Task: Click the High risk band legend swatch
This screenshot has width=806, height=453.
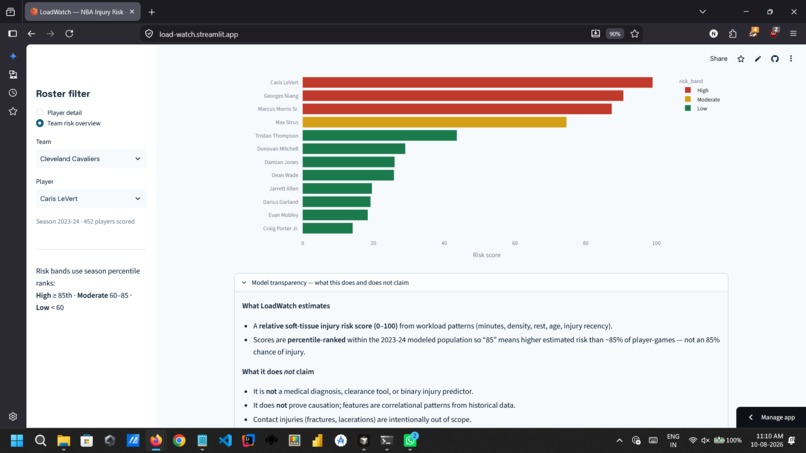Action: tap(688, 90)
